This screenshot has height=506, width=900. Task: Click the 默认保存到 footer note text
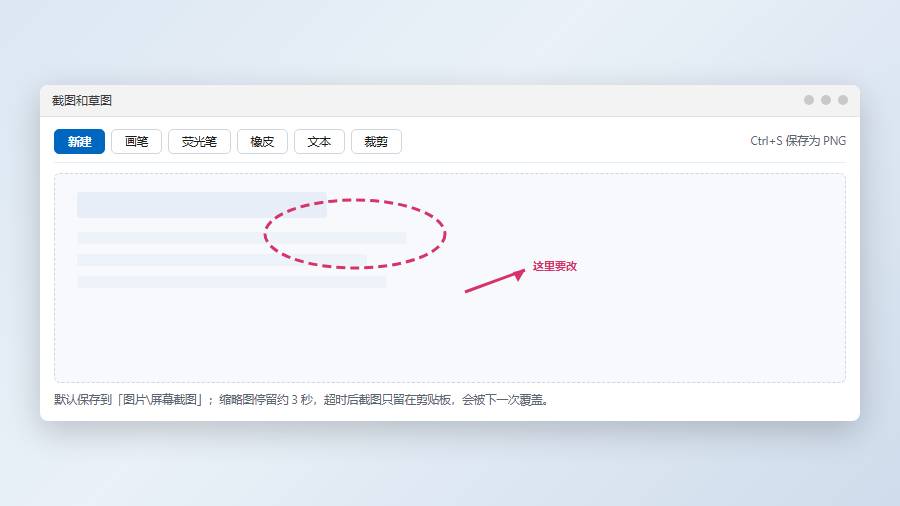pos(301,400)
